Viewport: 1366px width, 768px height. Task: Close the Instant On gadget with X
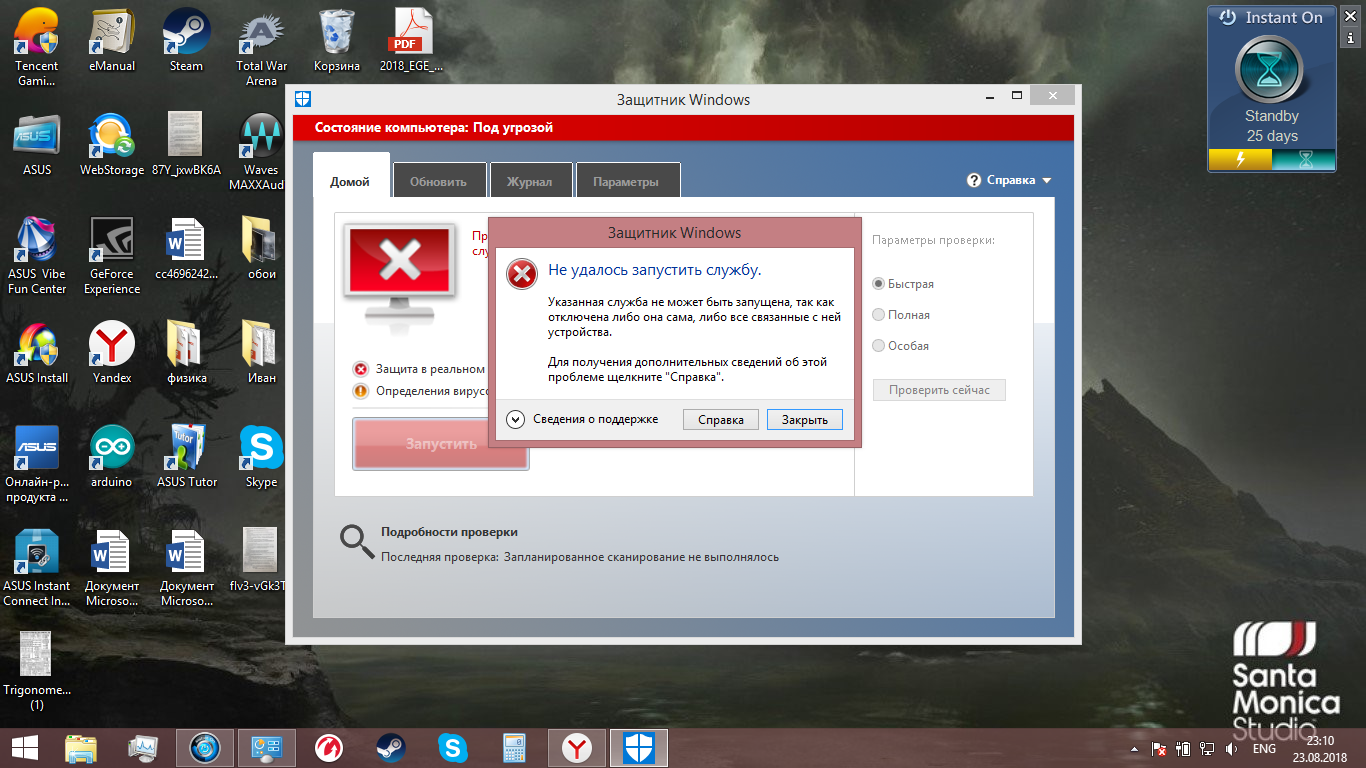pos(1351,14)
